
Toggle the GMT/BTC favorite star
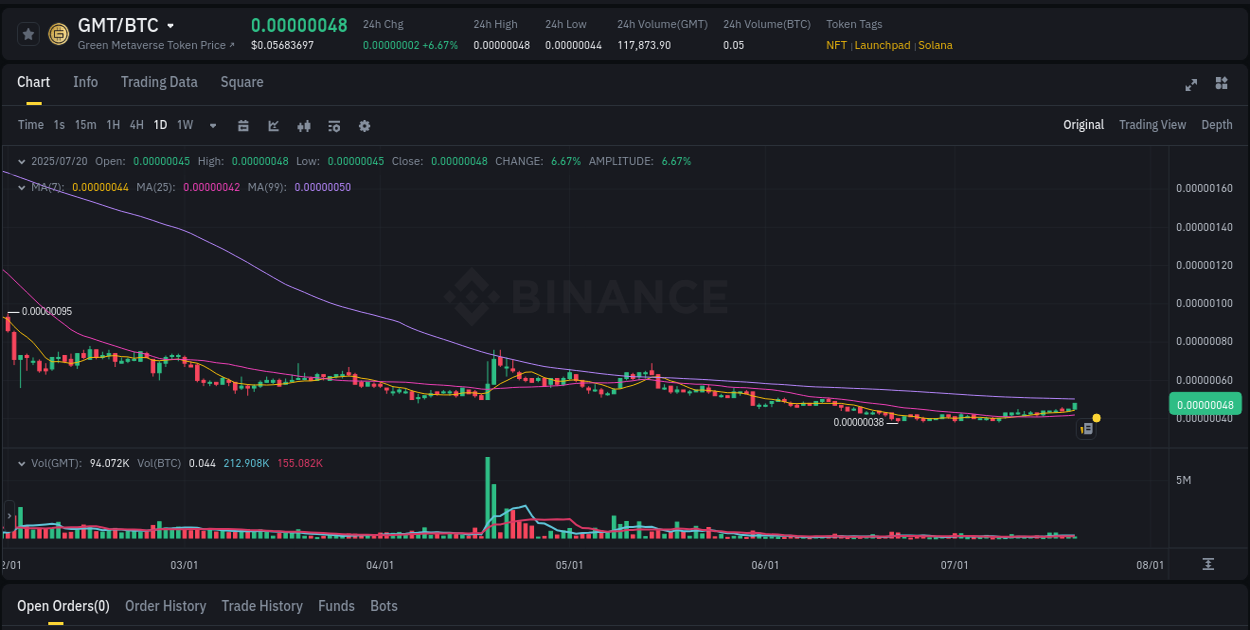(x=28, y=33)
